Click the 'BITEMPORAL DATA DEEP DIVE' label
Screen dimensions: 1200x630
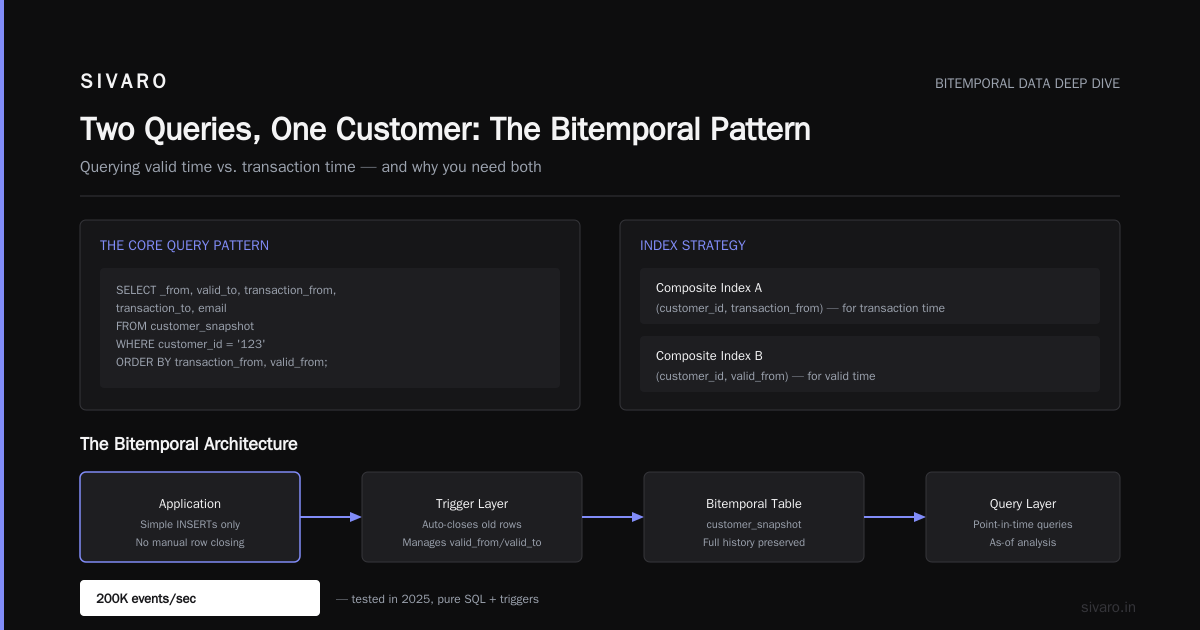[x=1027, y=84]
